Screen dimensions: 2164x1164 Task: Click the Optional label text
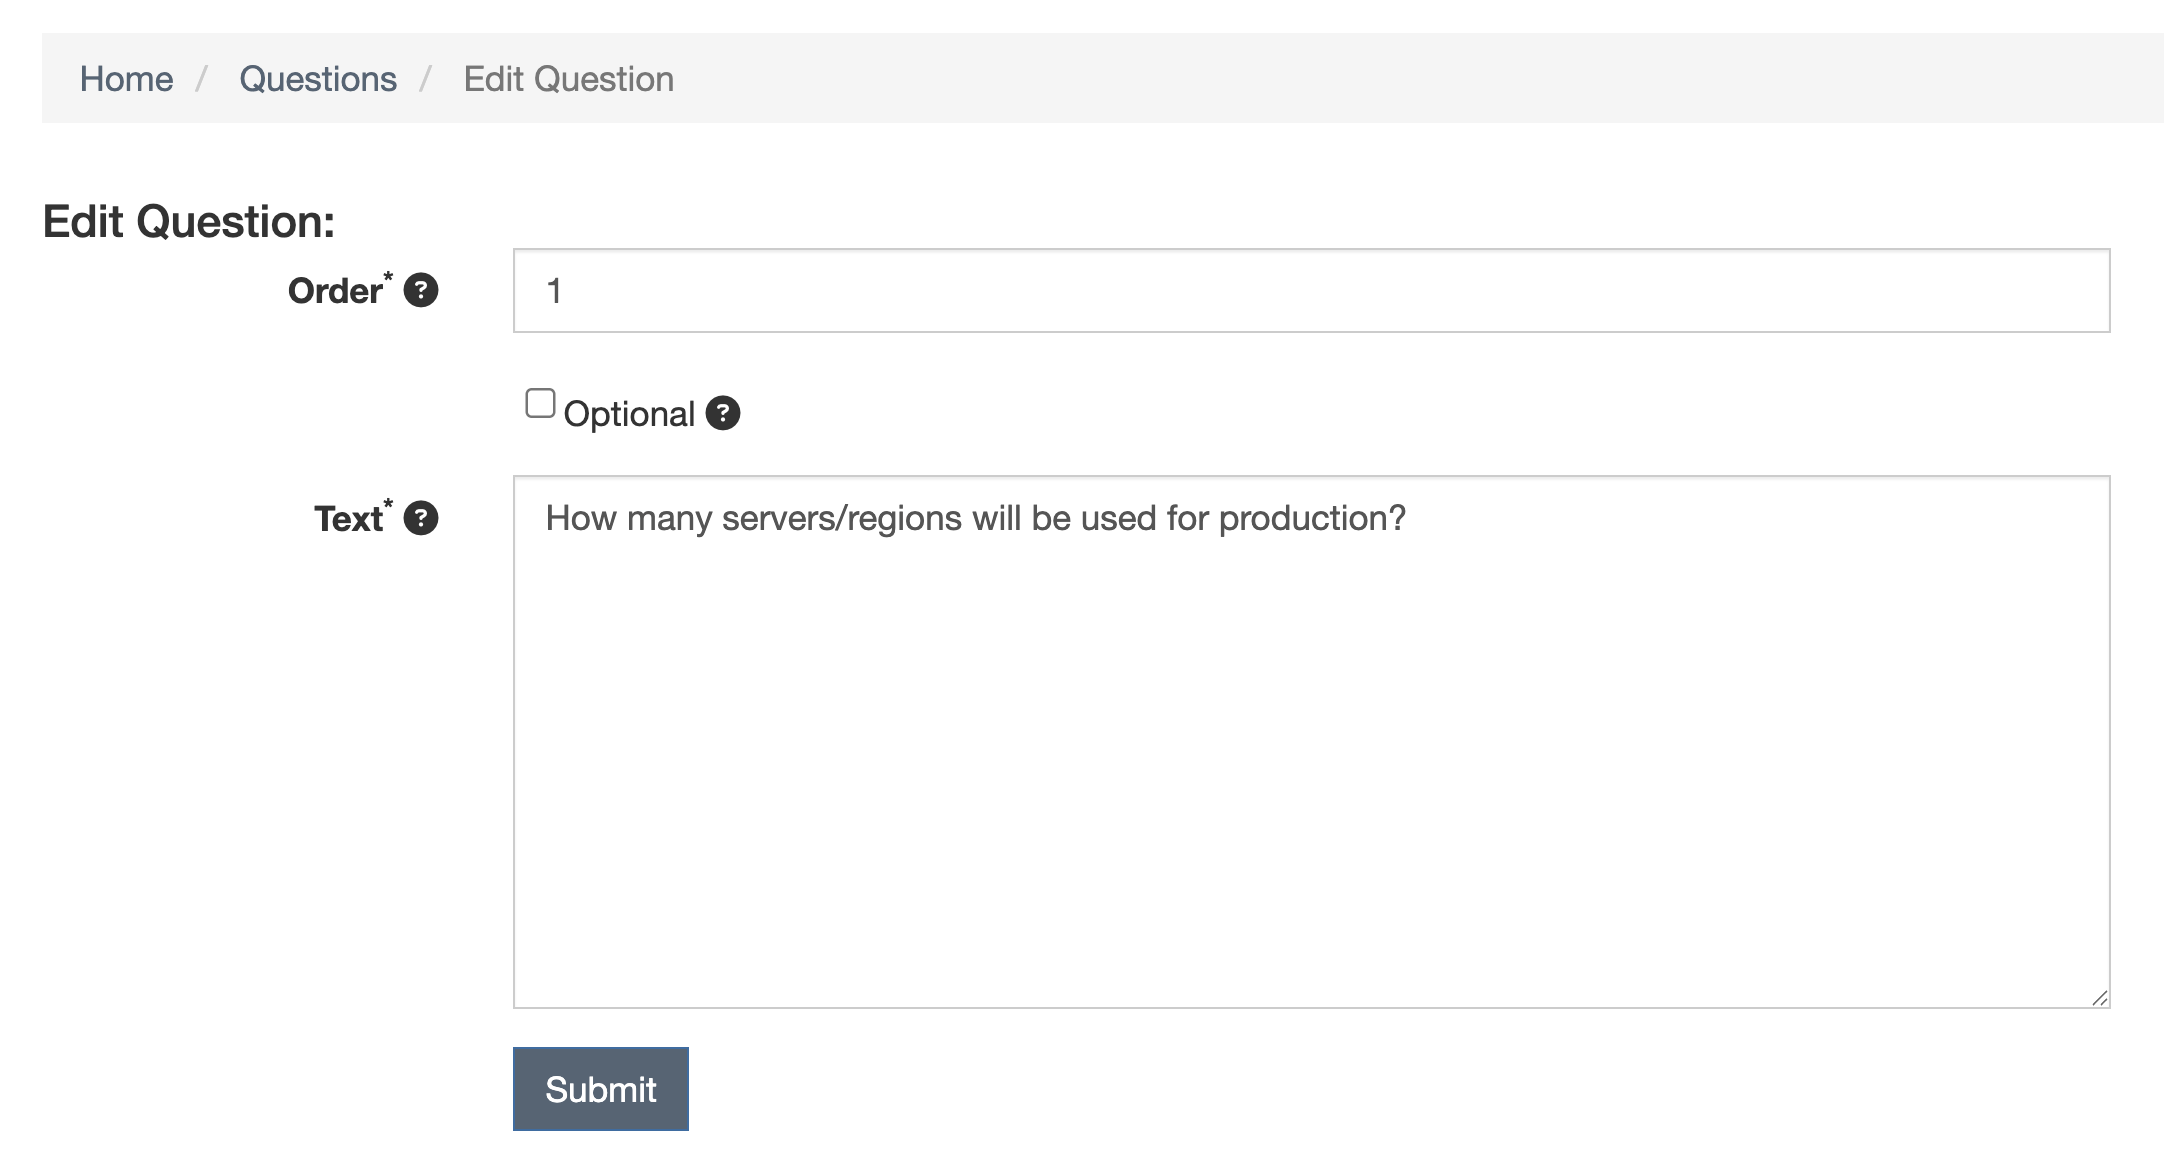pyautogui.click(x=628, y=414)
